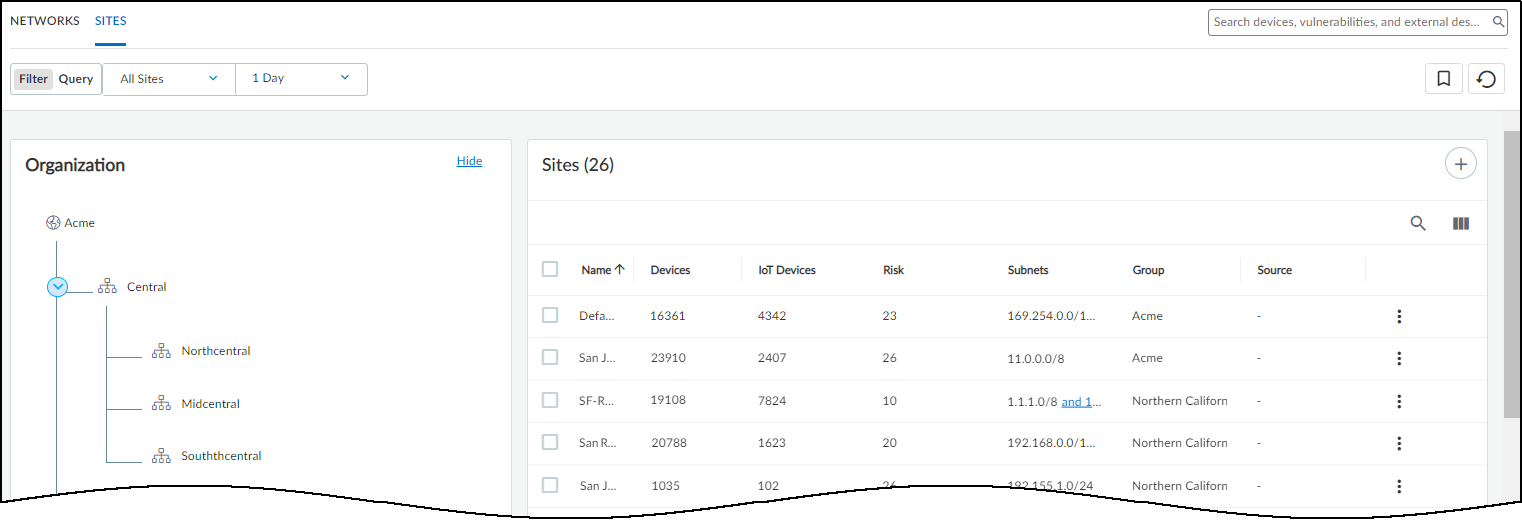Open the All Sites dropdown

pos(168,79)
